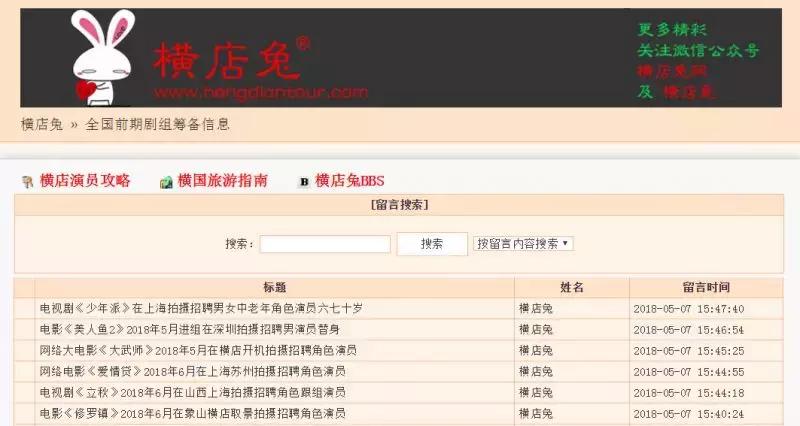Viewport: 800px width, 426px height.
Task: Click 横店兔 name in 大武师 row
Action: (x=536, y=350)
